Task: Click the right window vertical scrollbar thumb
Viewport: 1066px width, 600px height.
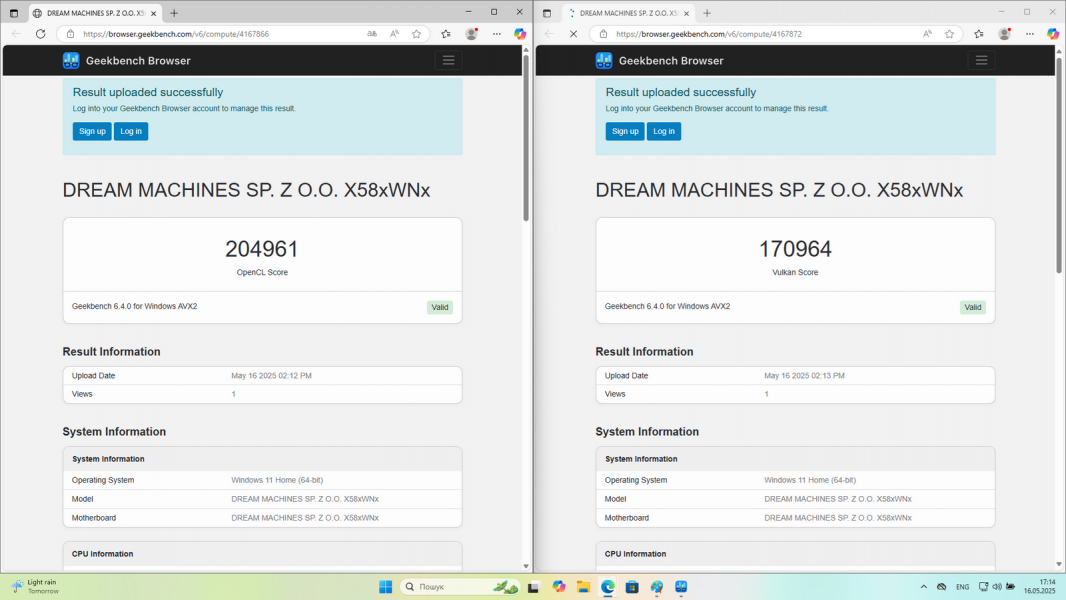Action: 1059,166
